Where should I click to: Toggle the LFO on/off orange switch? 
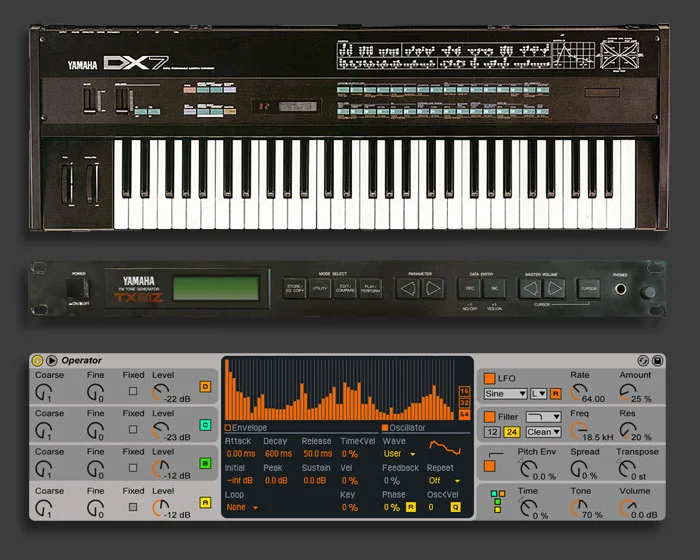(x=490, y=378)
